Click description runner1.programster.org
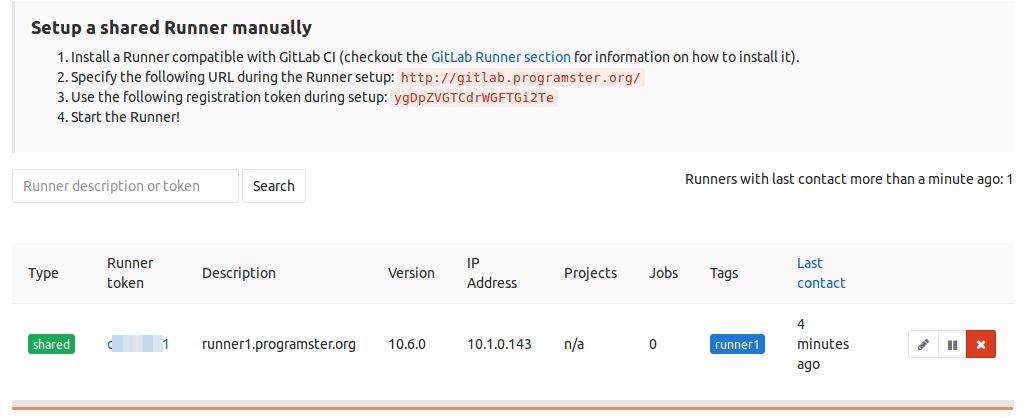The width and height of the screenshot is (1025, 418). [279, 344]
